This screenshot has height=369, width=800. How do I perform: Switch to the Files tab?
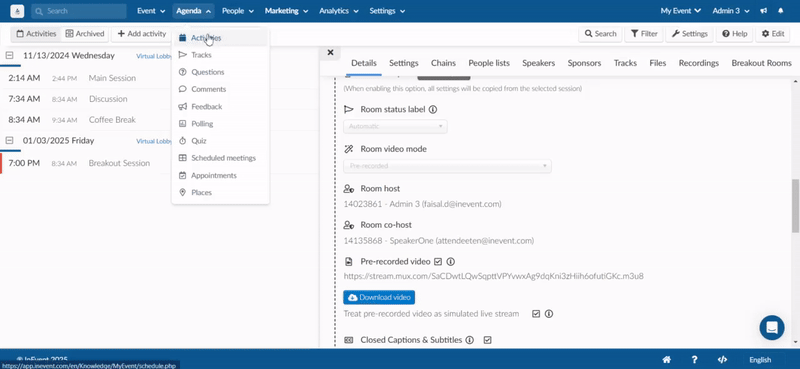(658, 63)
